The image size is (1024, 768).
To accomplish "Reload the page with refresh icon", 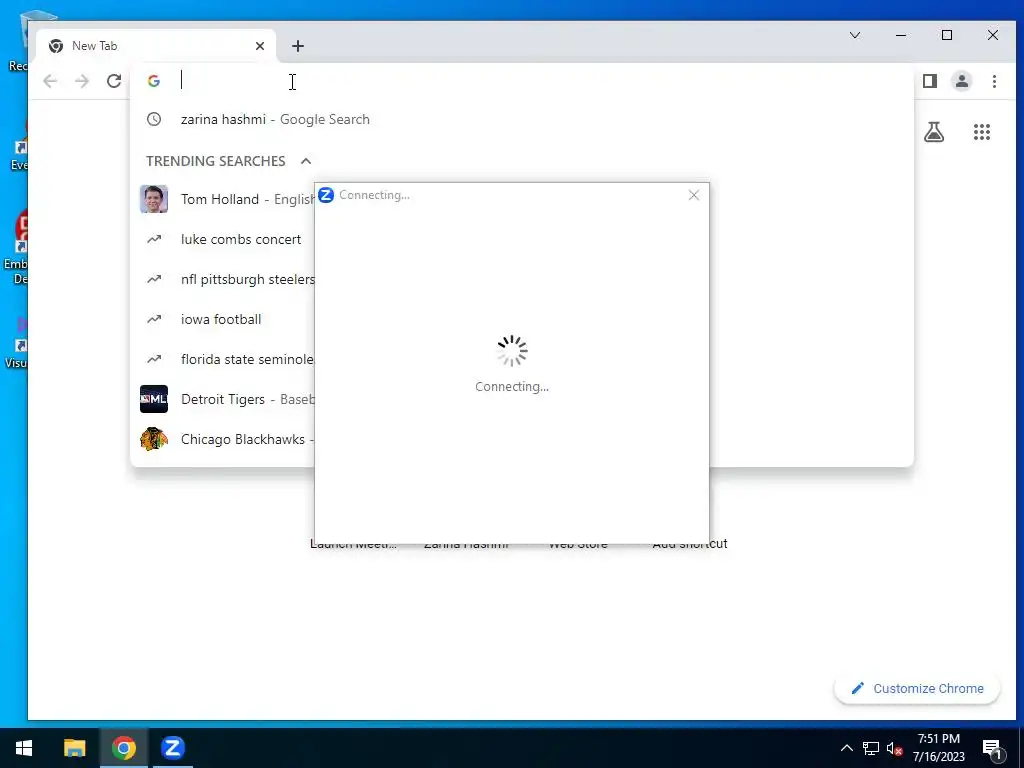I will [114, 81].
